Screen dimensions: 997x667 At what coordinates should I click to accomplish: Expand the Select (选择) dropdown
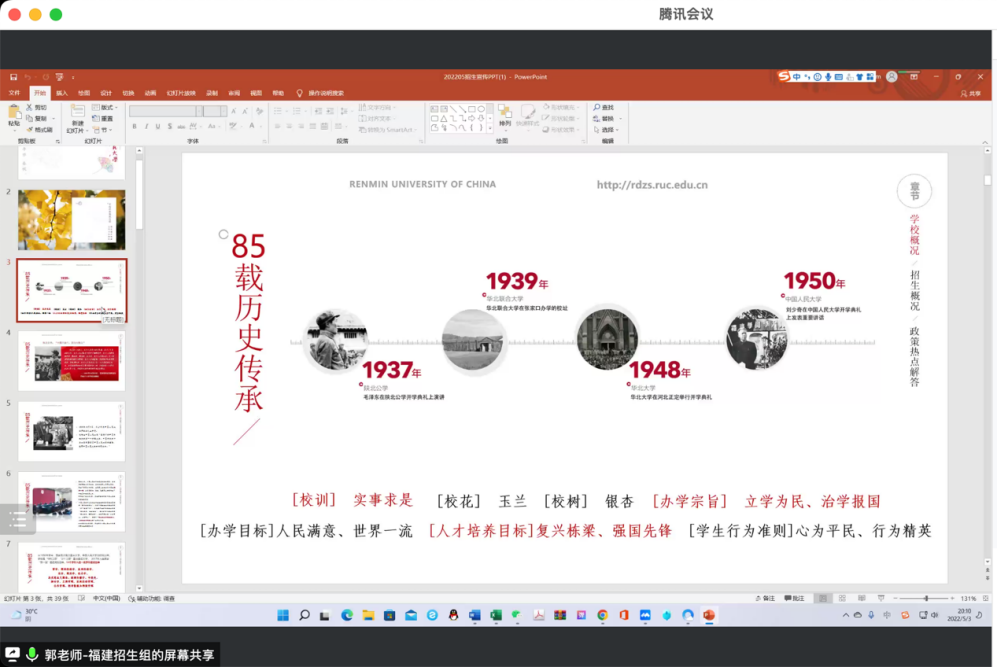coord(606,130)
